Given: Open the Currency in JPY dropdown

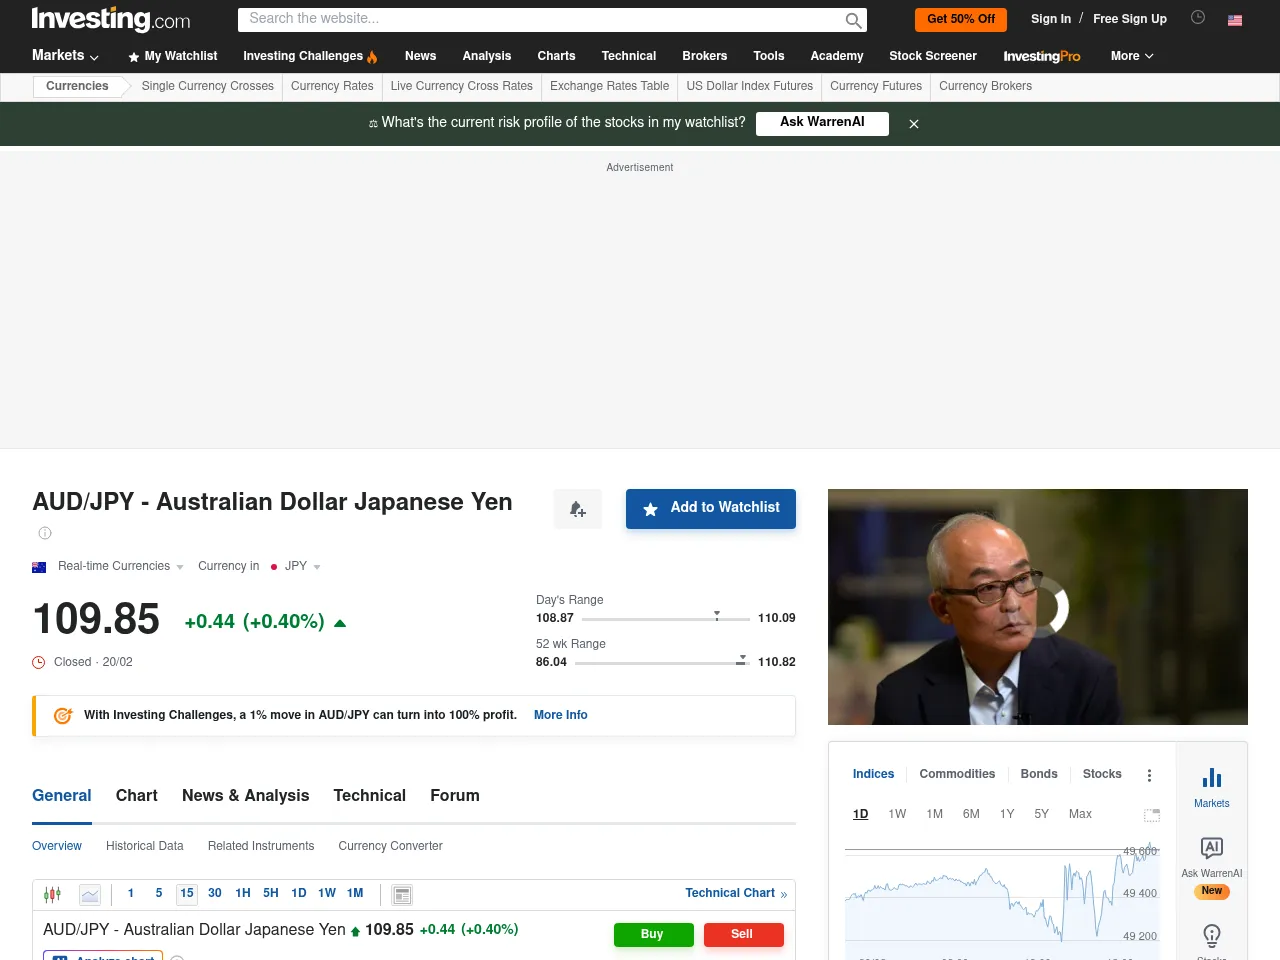Looking at the screenshot, I should pos(296,566).
